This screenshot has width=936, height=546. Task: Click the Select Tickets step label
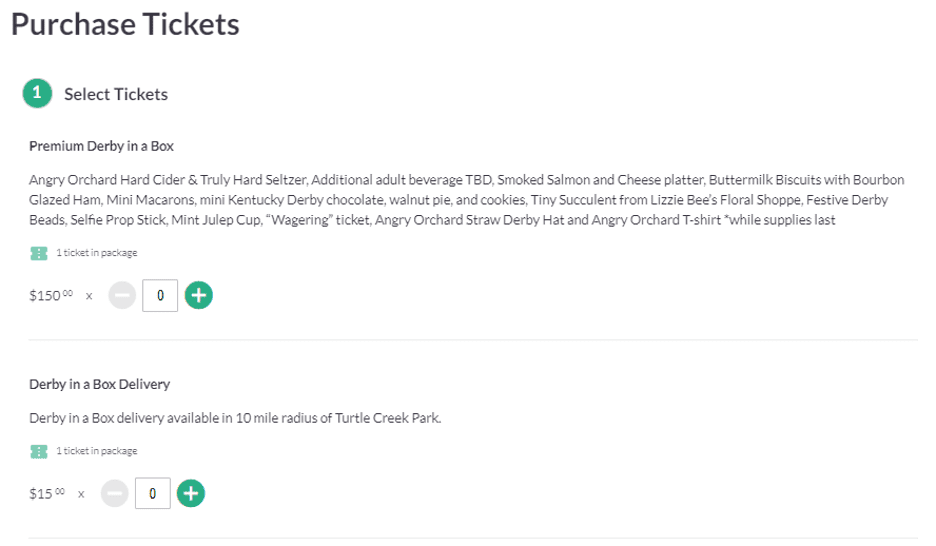coord(116,94)
